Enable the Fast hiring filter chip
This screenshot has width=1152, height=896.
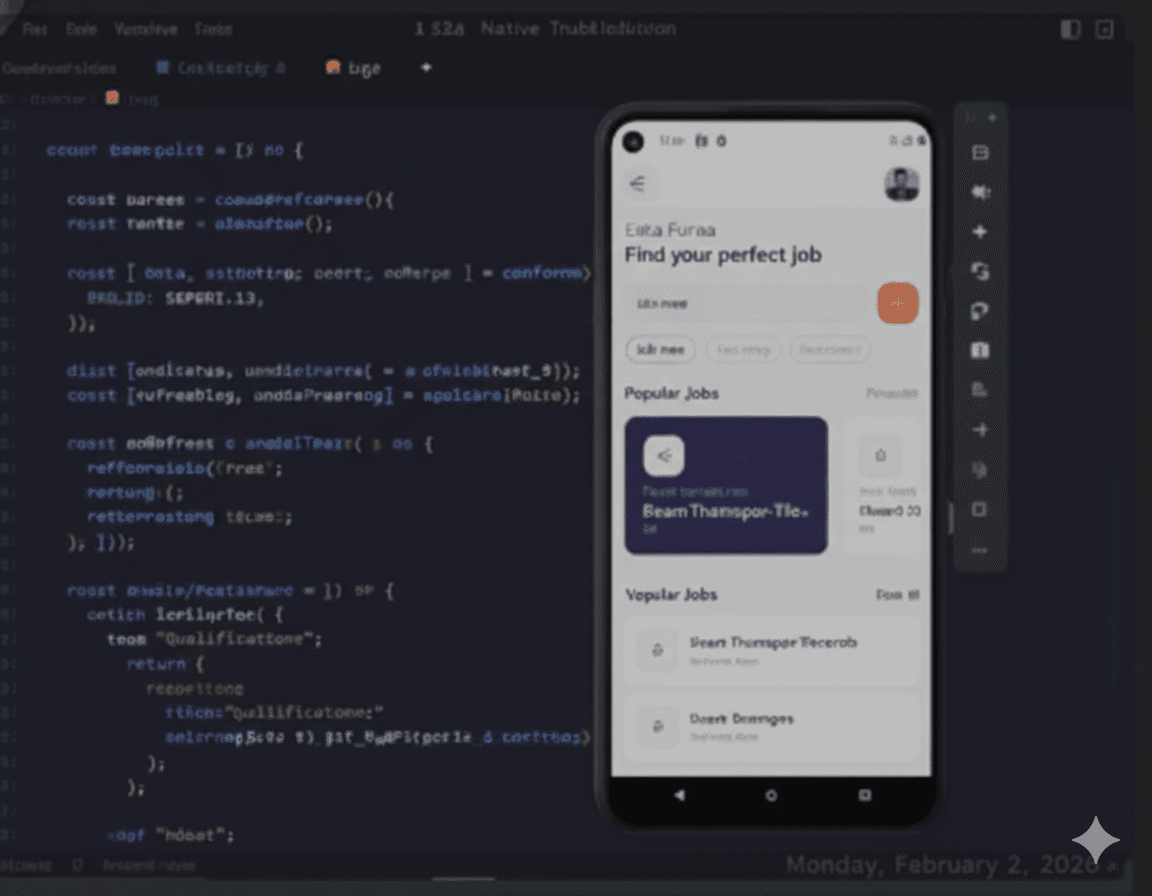(x=742, y=350)
